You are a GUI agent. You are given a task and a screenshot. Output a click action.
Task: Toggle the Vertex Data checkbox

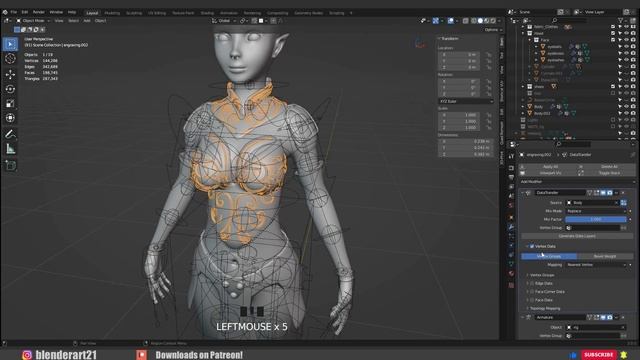pos(532,247)
